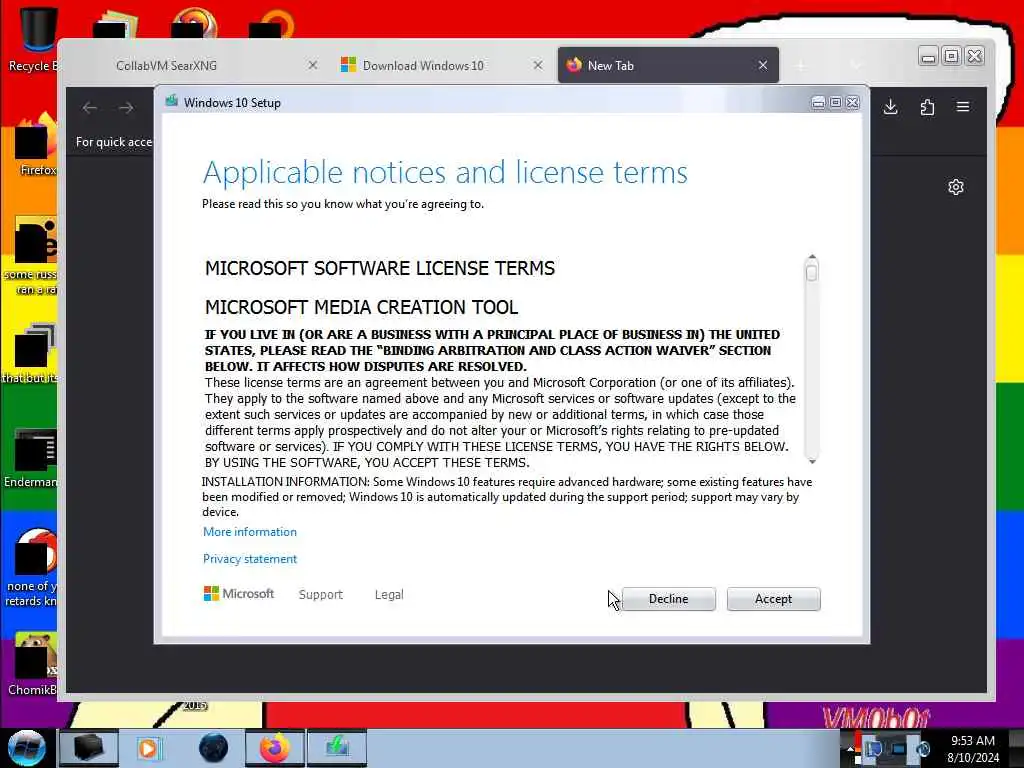Click the Microsoft logo in setup footer

239,594
